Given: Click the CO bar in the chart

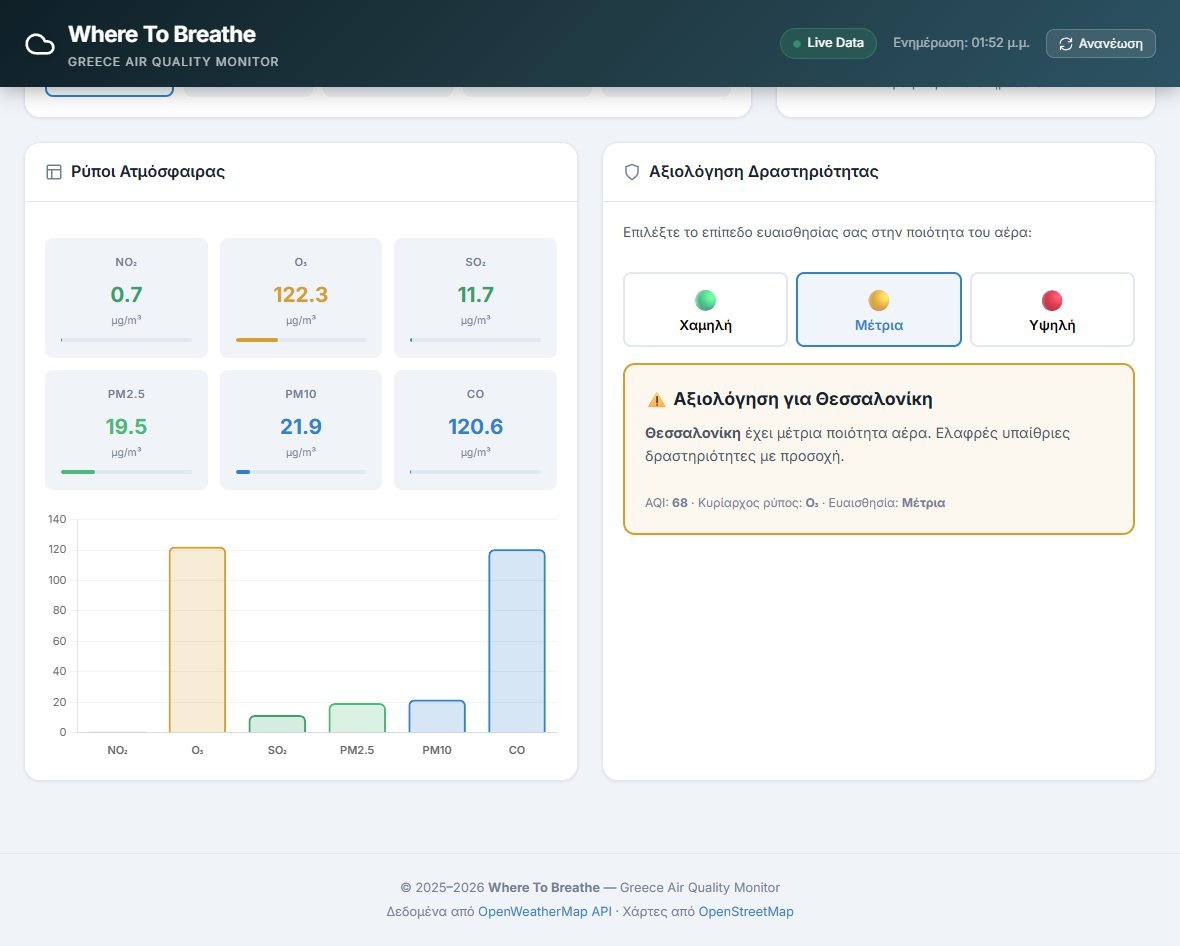Looking at the screenshot, I should 517,641.
